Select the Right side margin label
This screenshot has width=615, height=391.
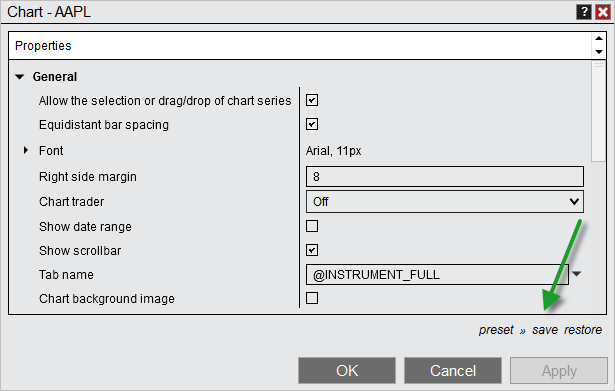[x=88, y=177]
